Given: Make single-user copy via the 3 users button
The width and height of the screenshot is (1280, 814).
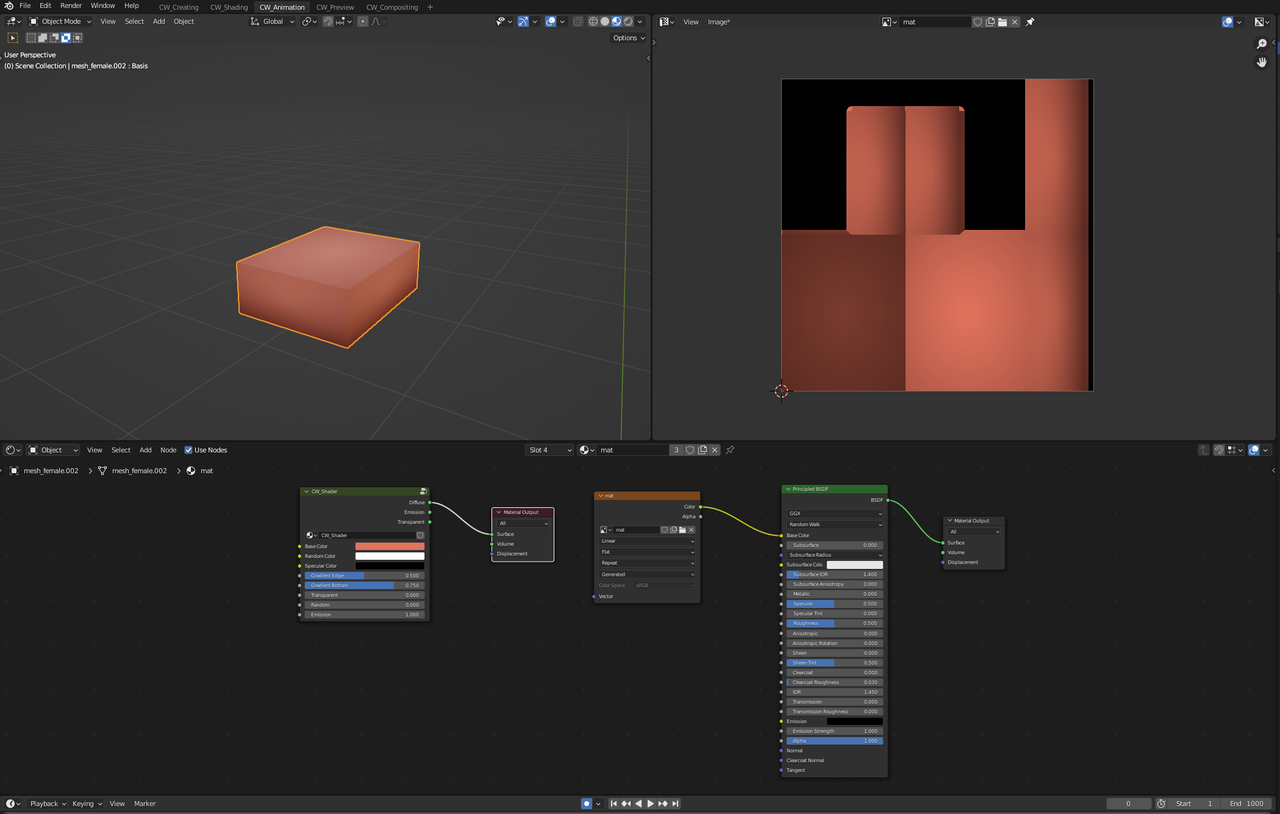Looking at the screenshot, I should click(677, 450).
